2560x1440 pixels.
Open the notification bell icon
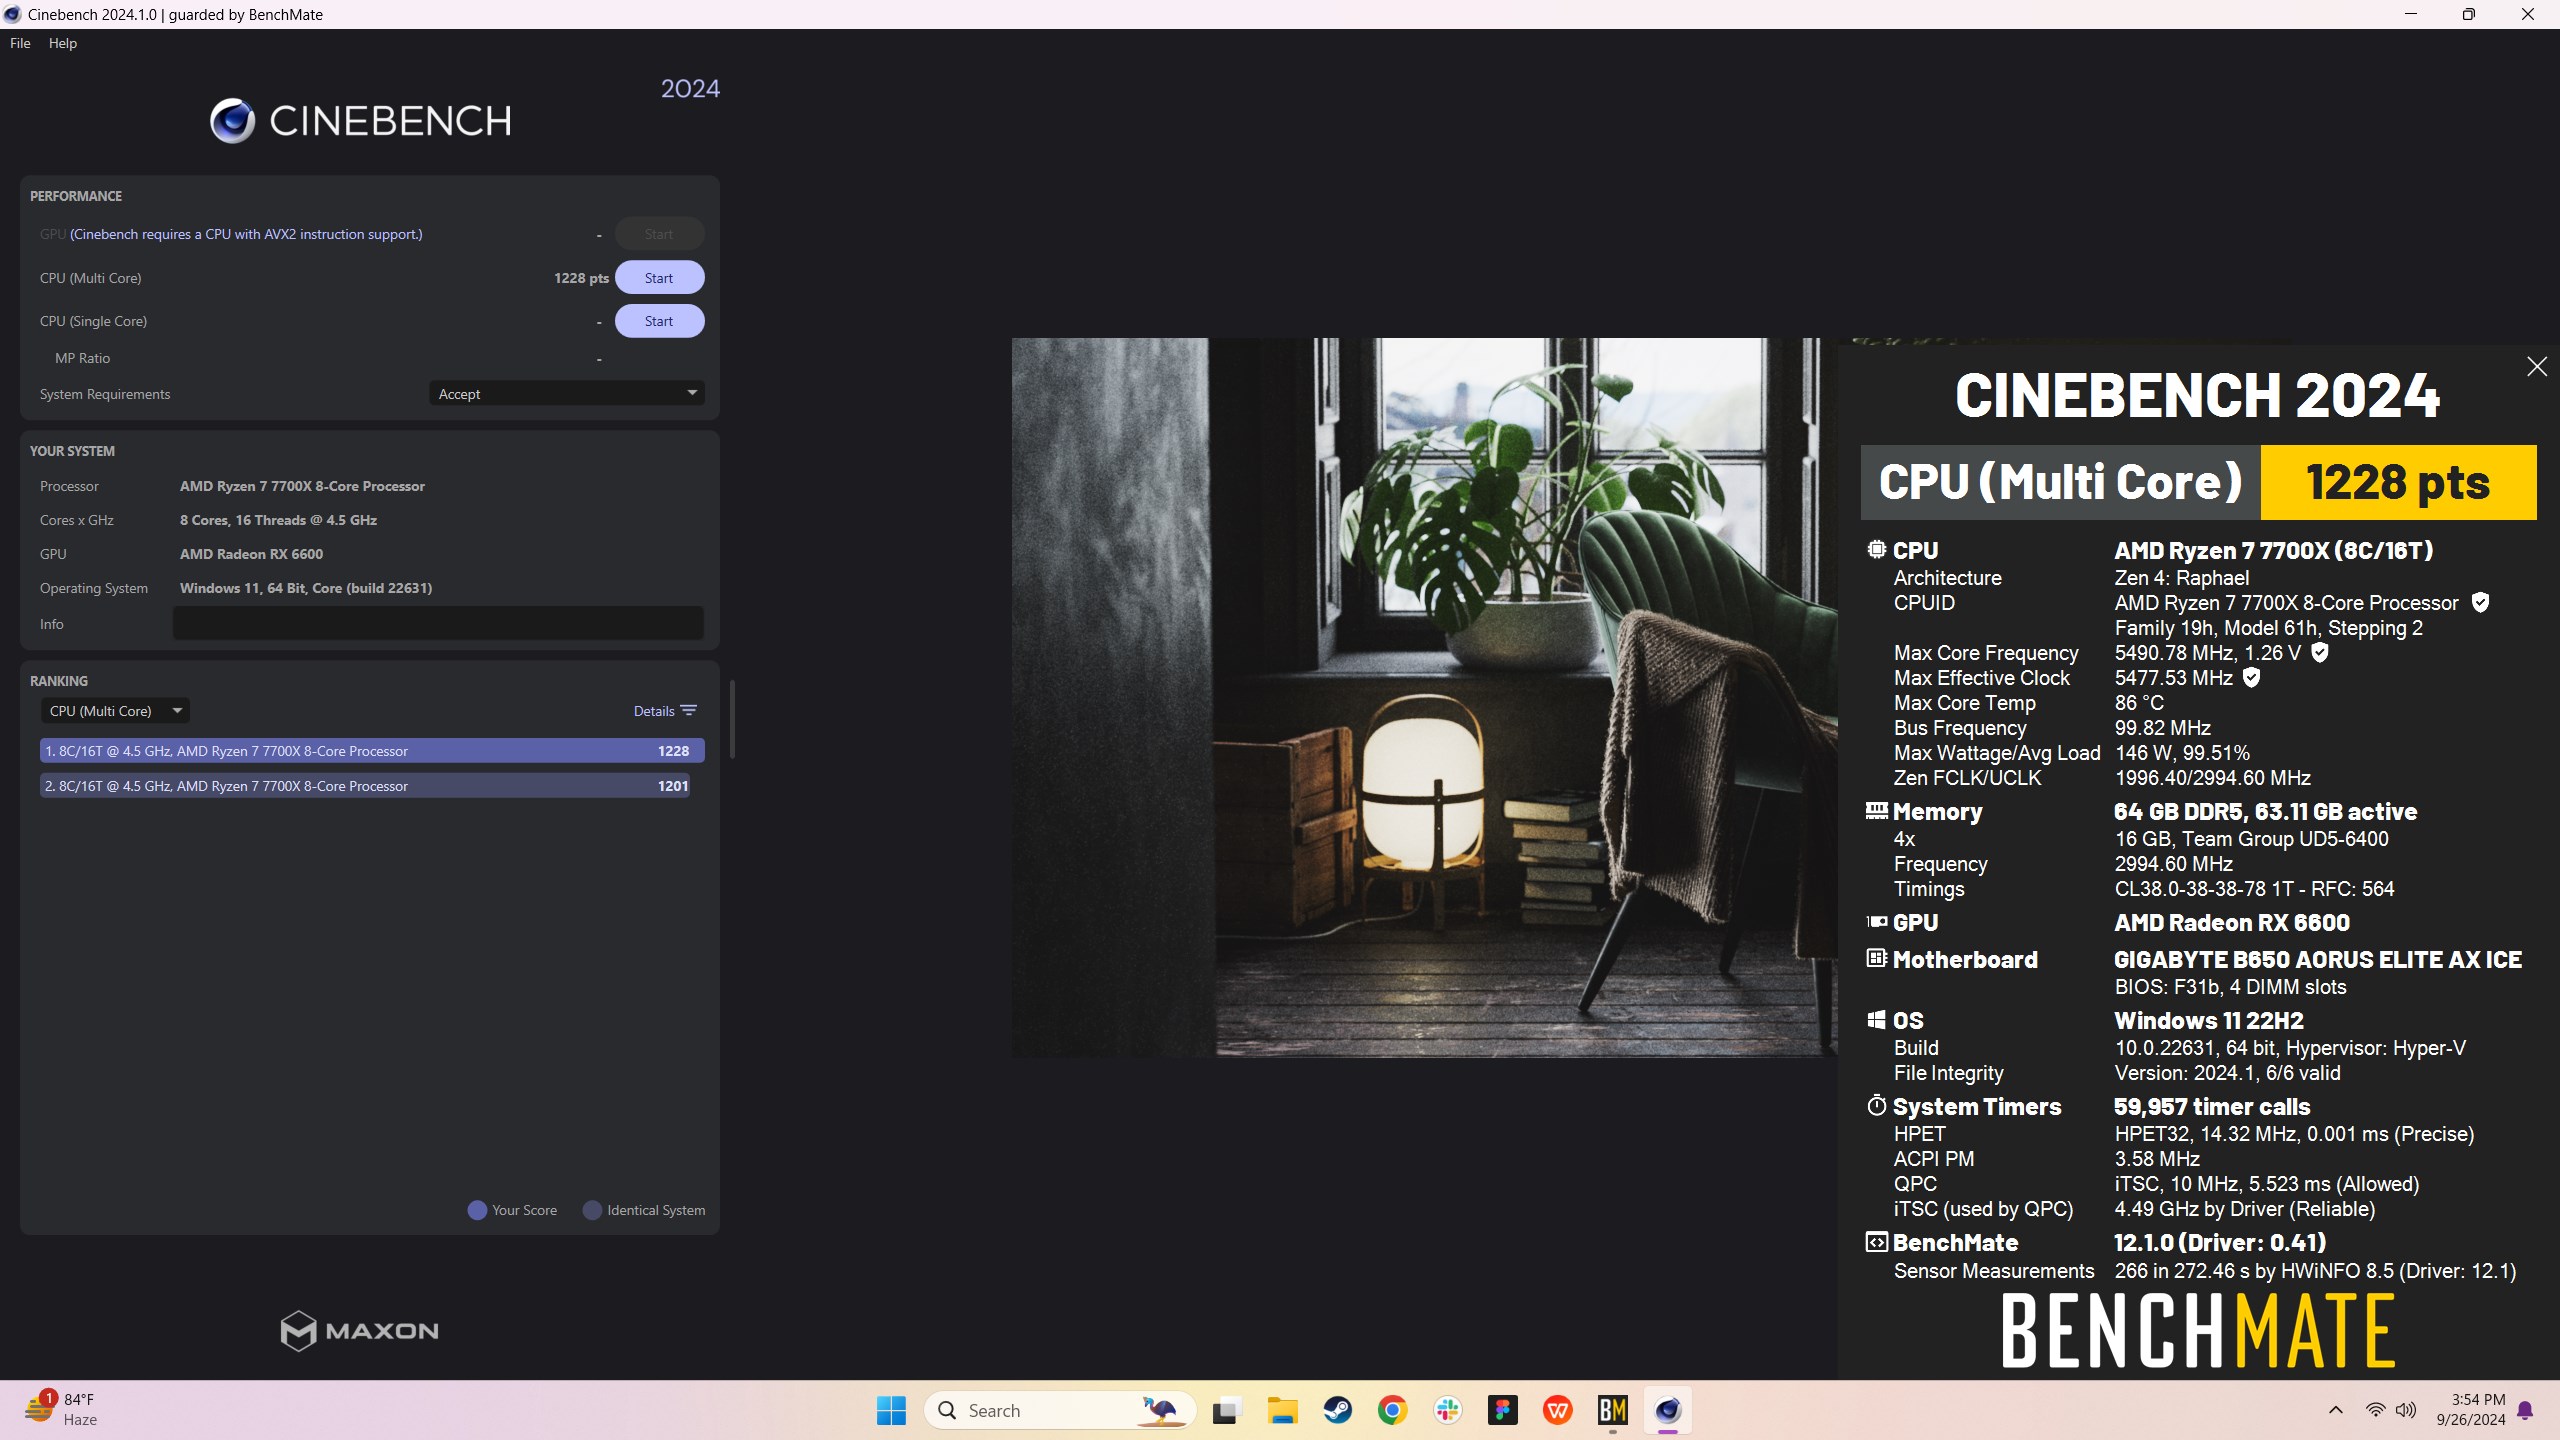(x=2525, y=1411)
